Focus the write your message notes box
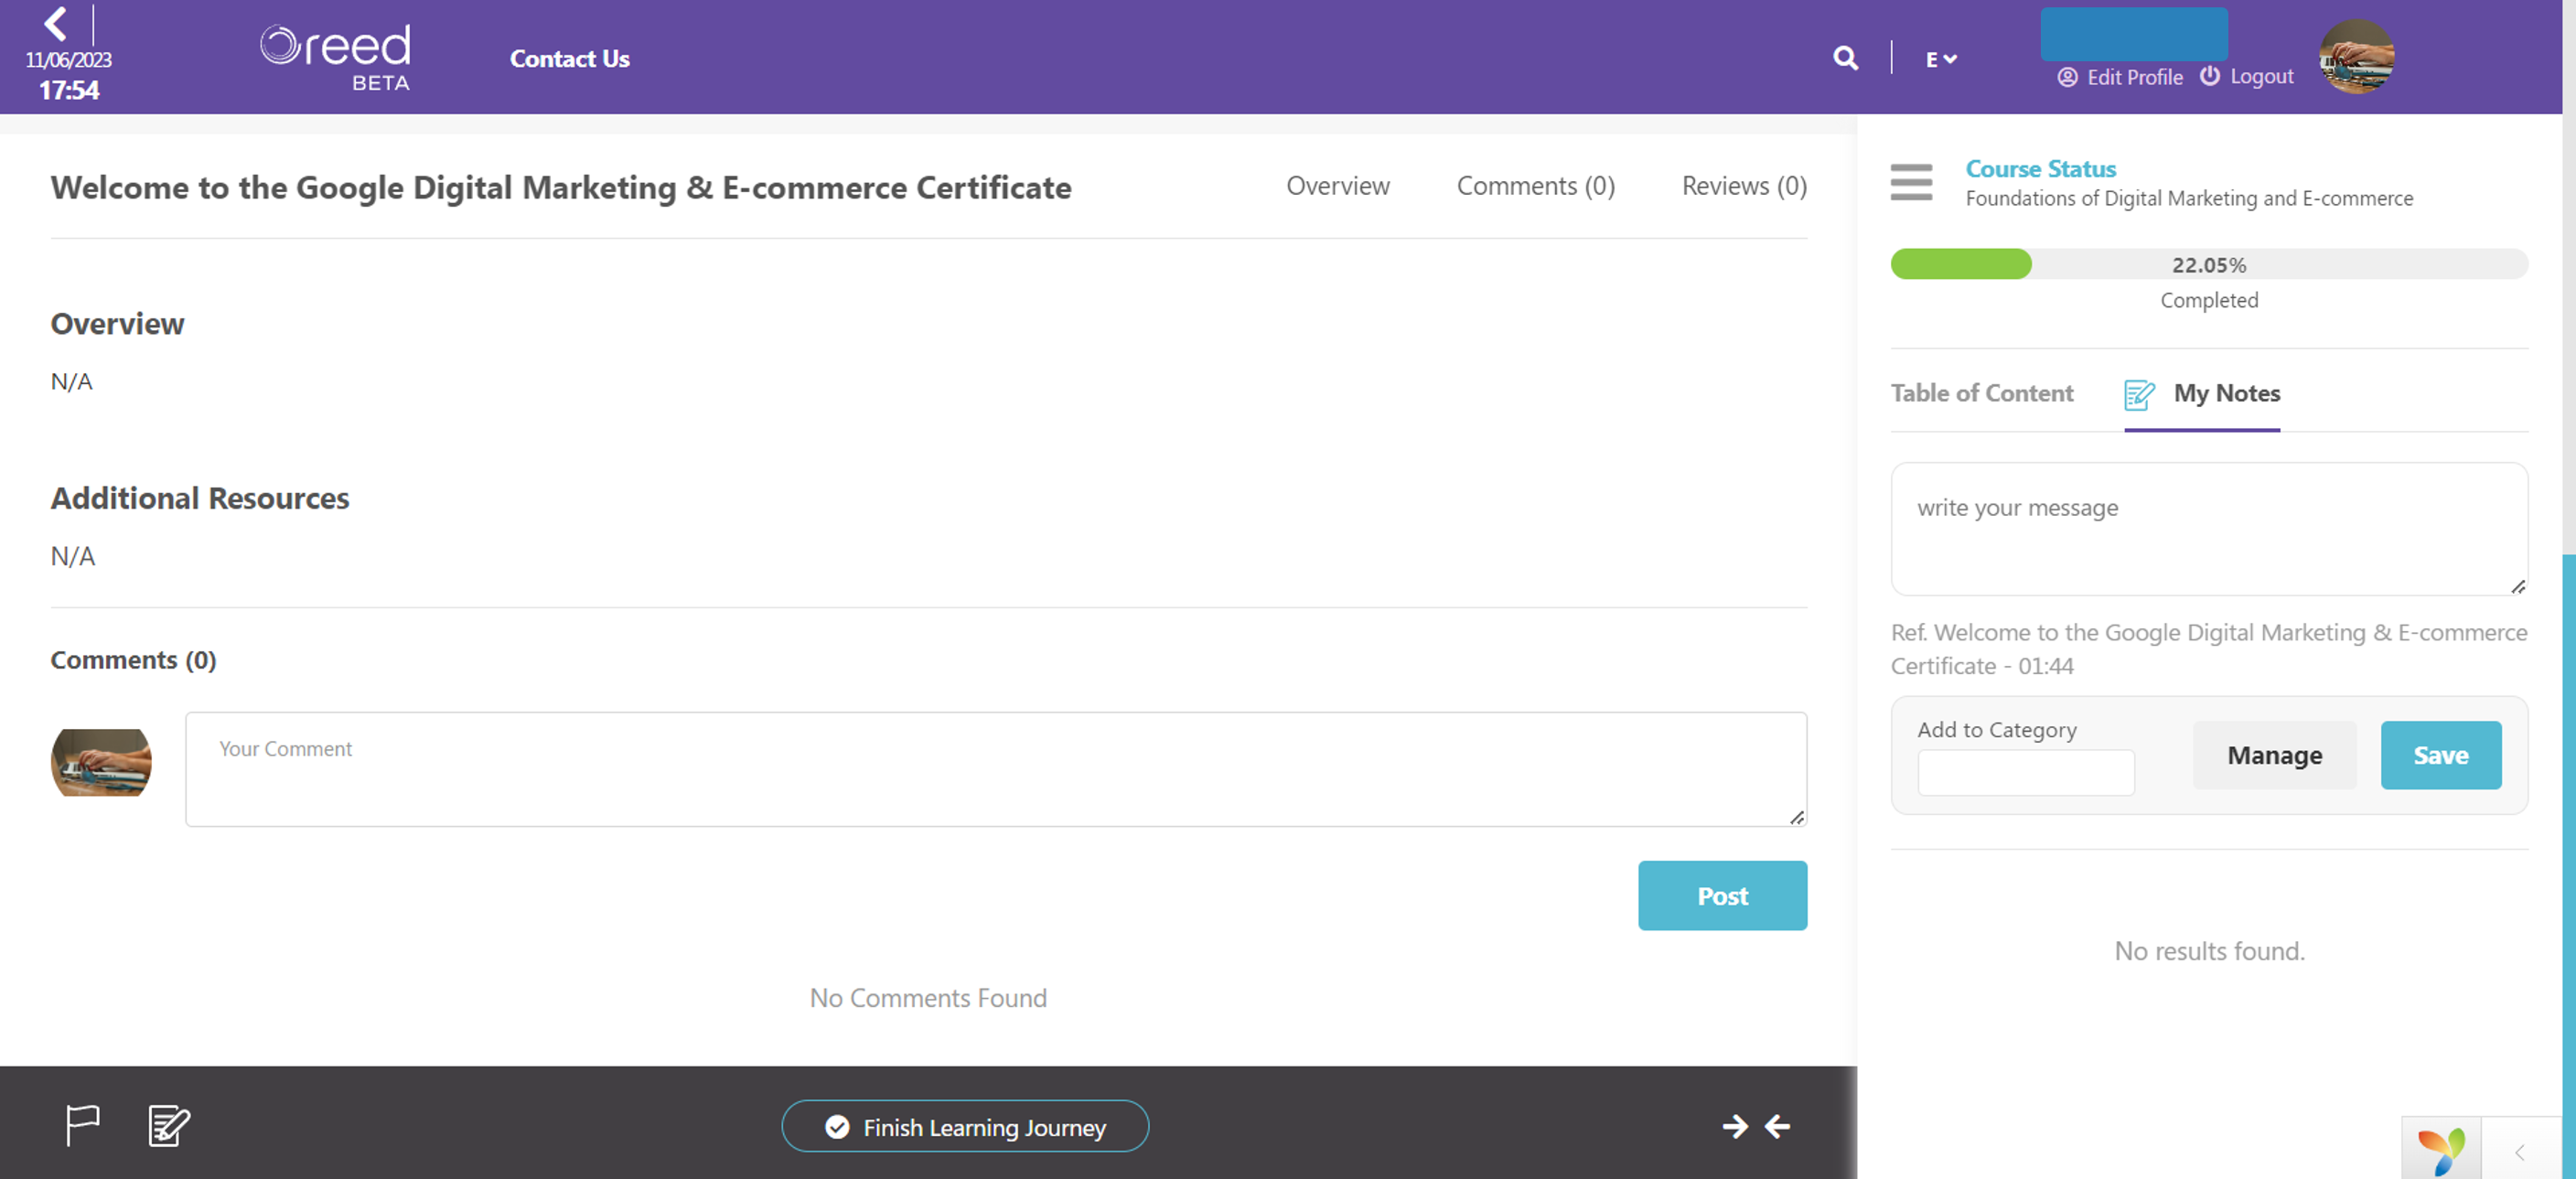Screen dimensions: 2576x1179 click(2208, 529)
